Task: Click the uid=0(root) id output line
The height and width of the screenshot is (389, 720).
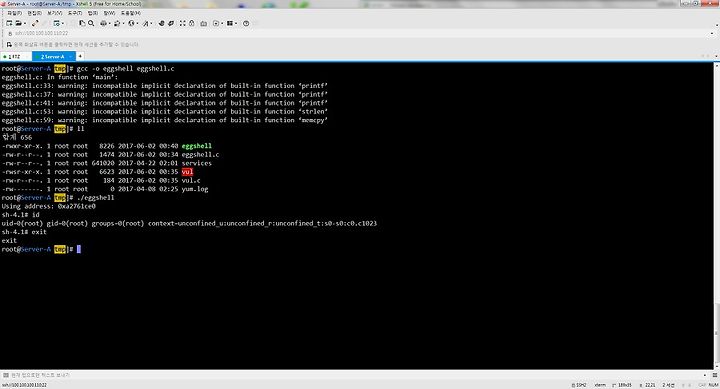Action: coord(189,223)
